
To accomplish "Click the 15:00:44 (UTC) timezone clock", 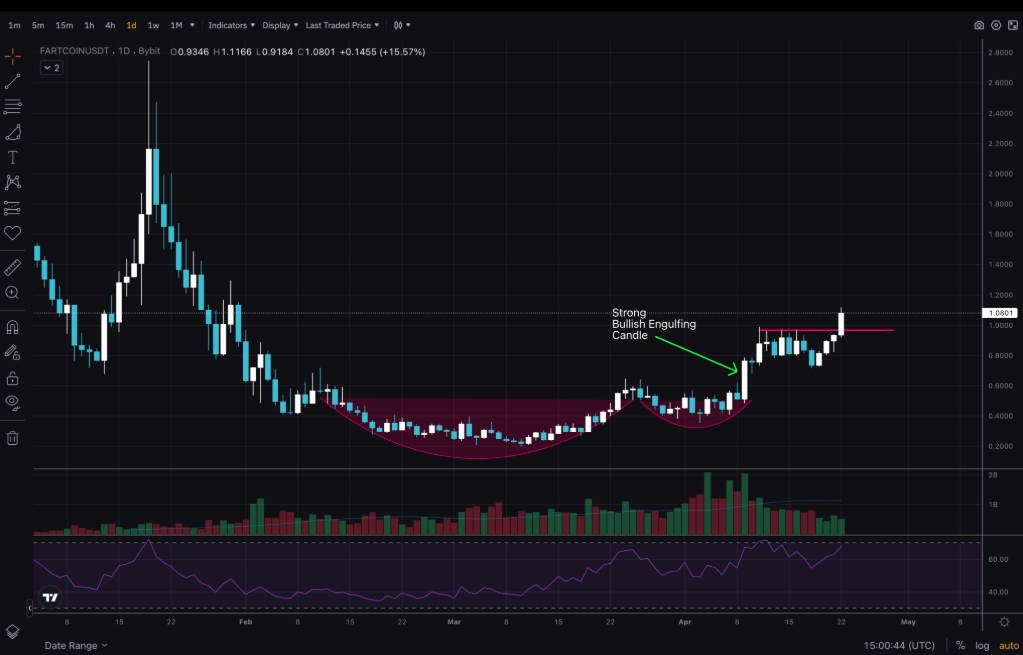I will pyautogui.click(x=899, y=645).
